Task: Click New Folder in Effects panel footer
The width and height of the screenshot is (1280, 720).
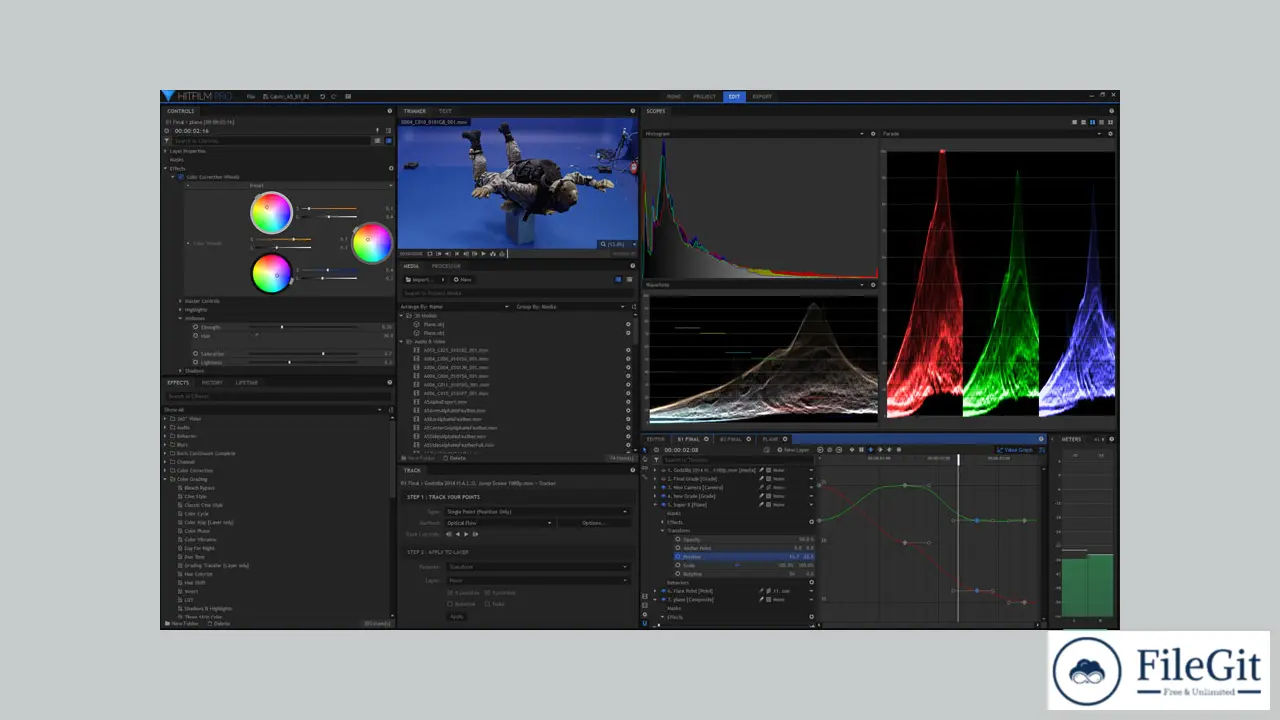Action: [x=182, y=624]
